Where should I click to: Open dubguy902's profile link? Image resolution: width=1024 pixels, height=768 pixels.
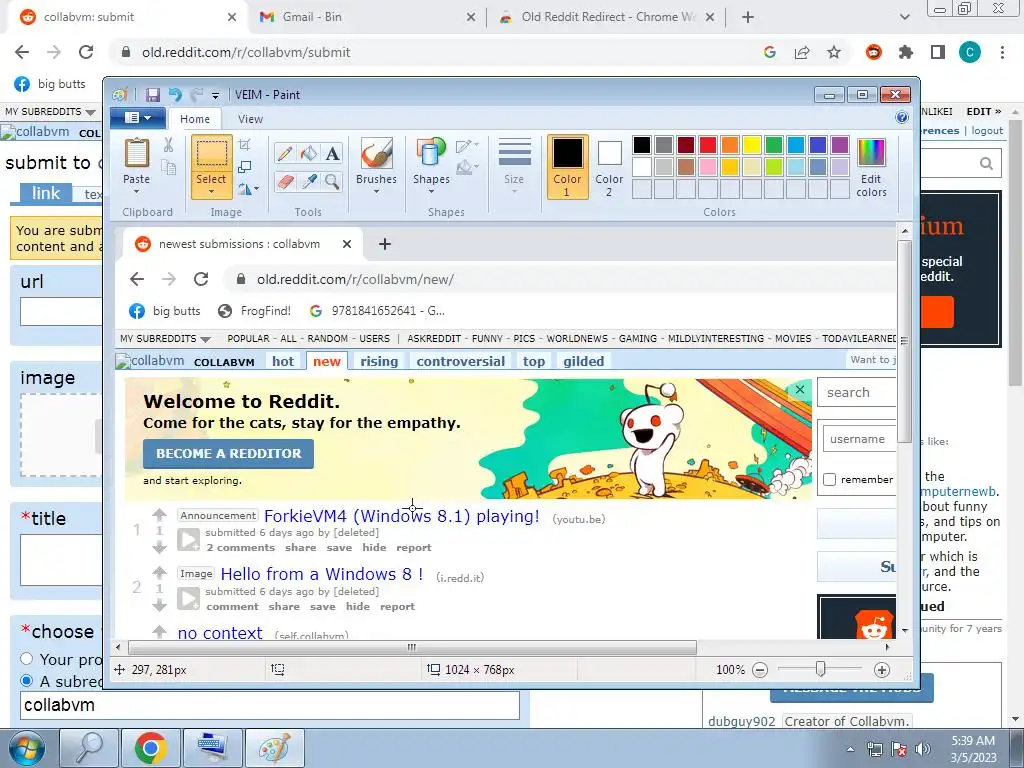coord(742,722)
